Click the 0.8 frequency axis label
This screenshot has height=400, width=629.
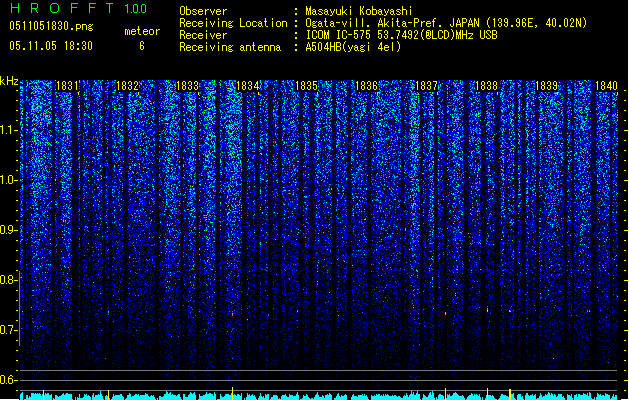coord(9,280)
